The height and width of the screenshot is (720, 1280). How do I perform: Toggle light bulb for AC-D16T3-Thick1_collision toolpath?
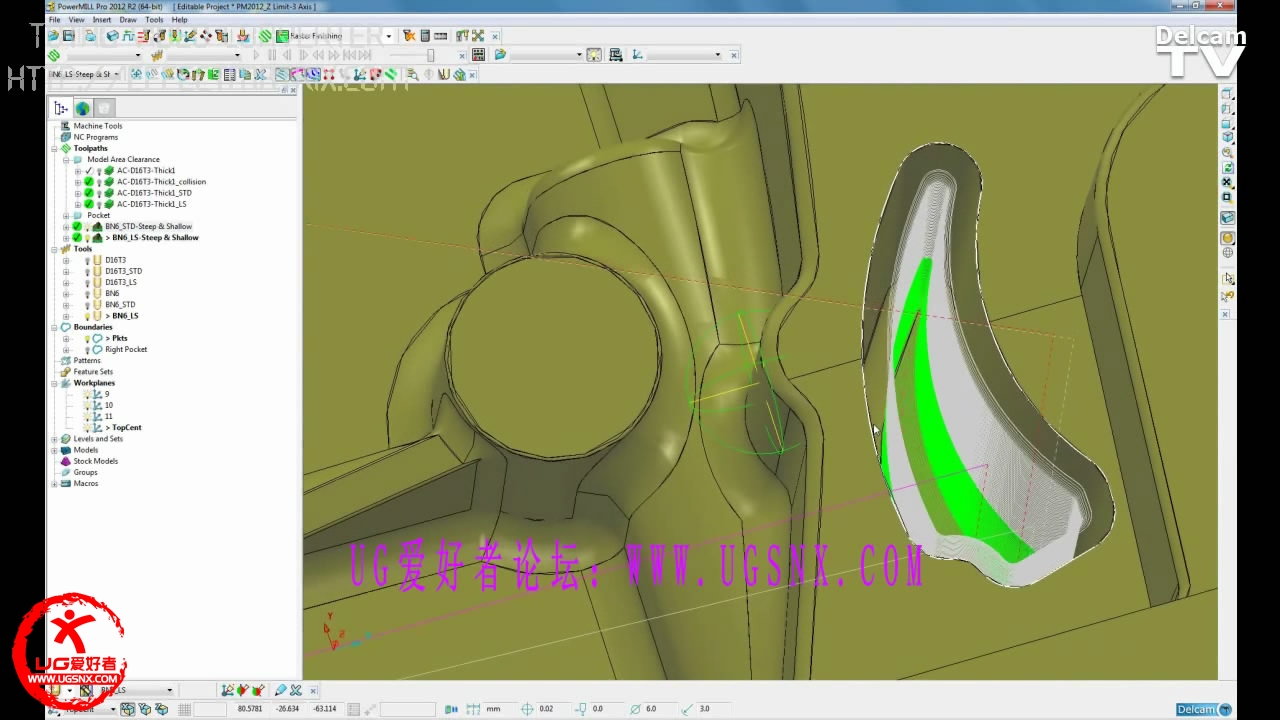99,182
